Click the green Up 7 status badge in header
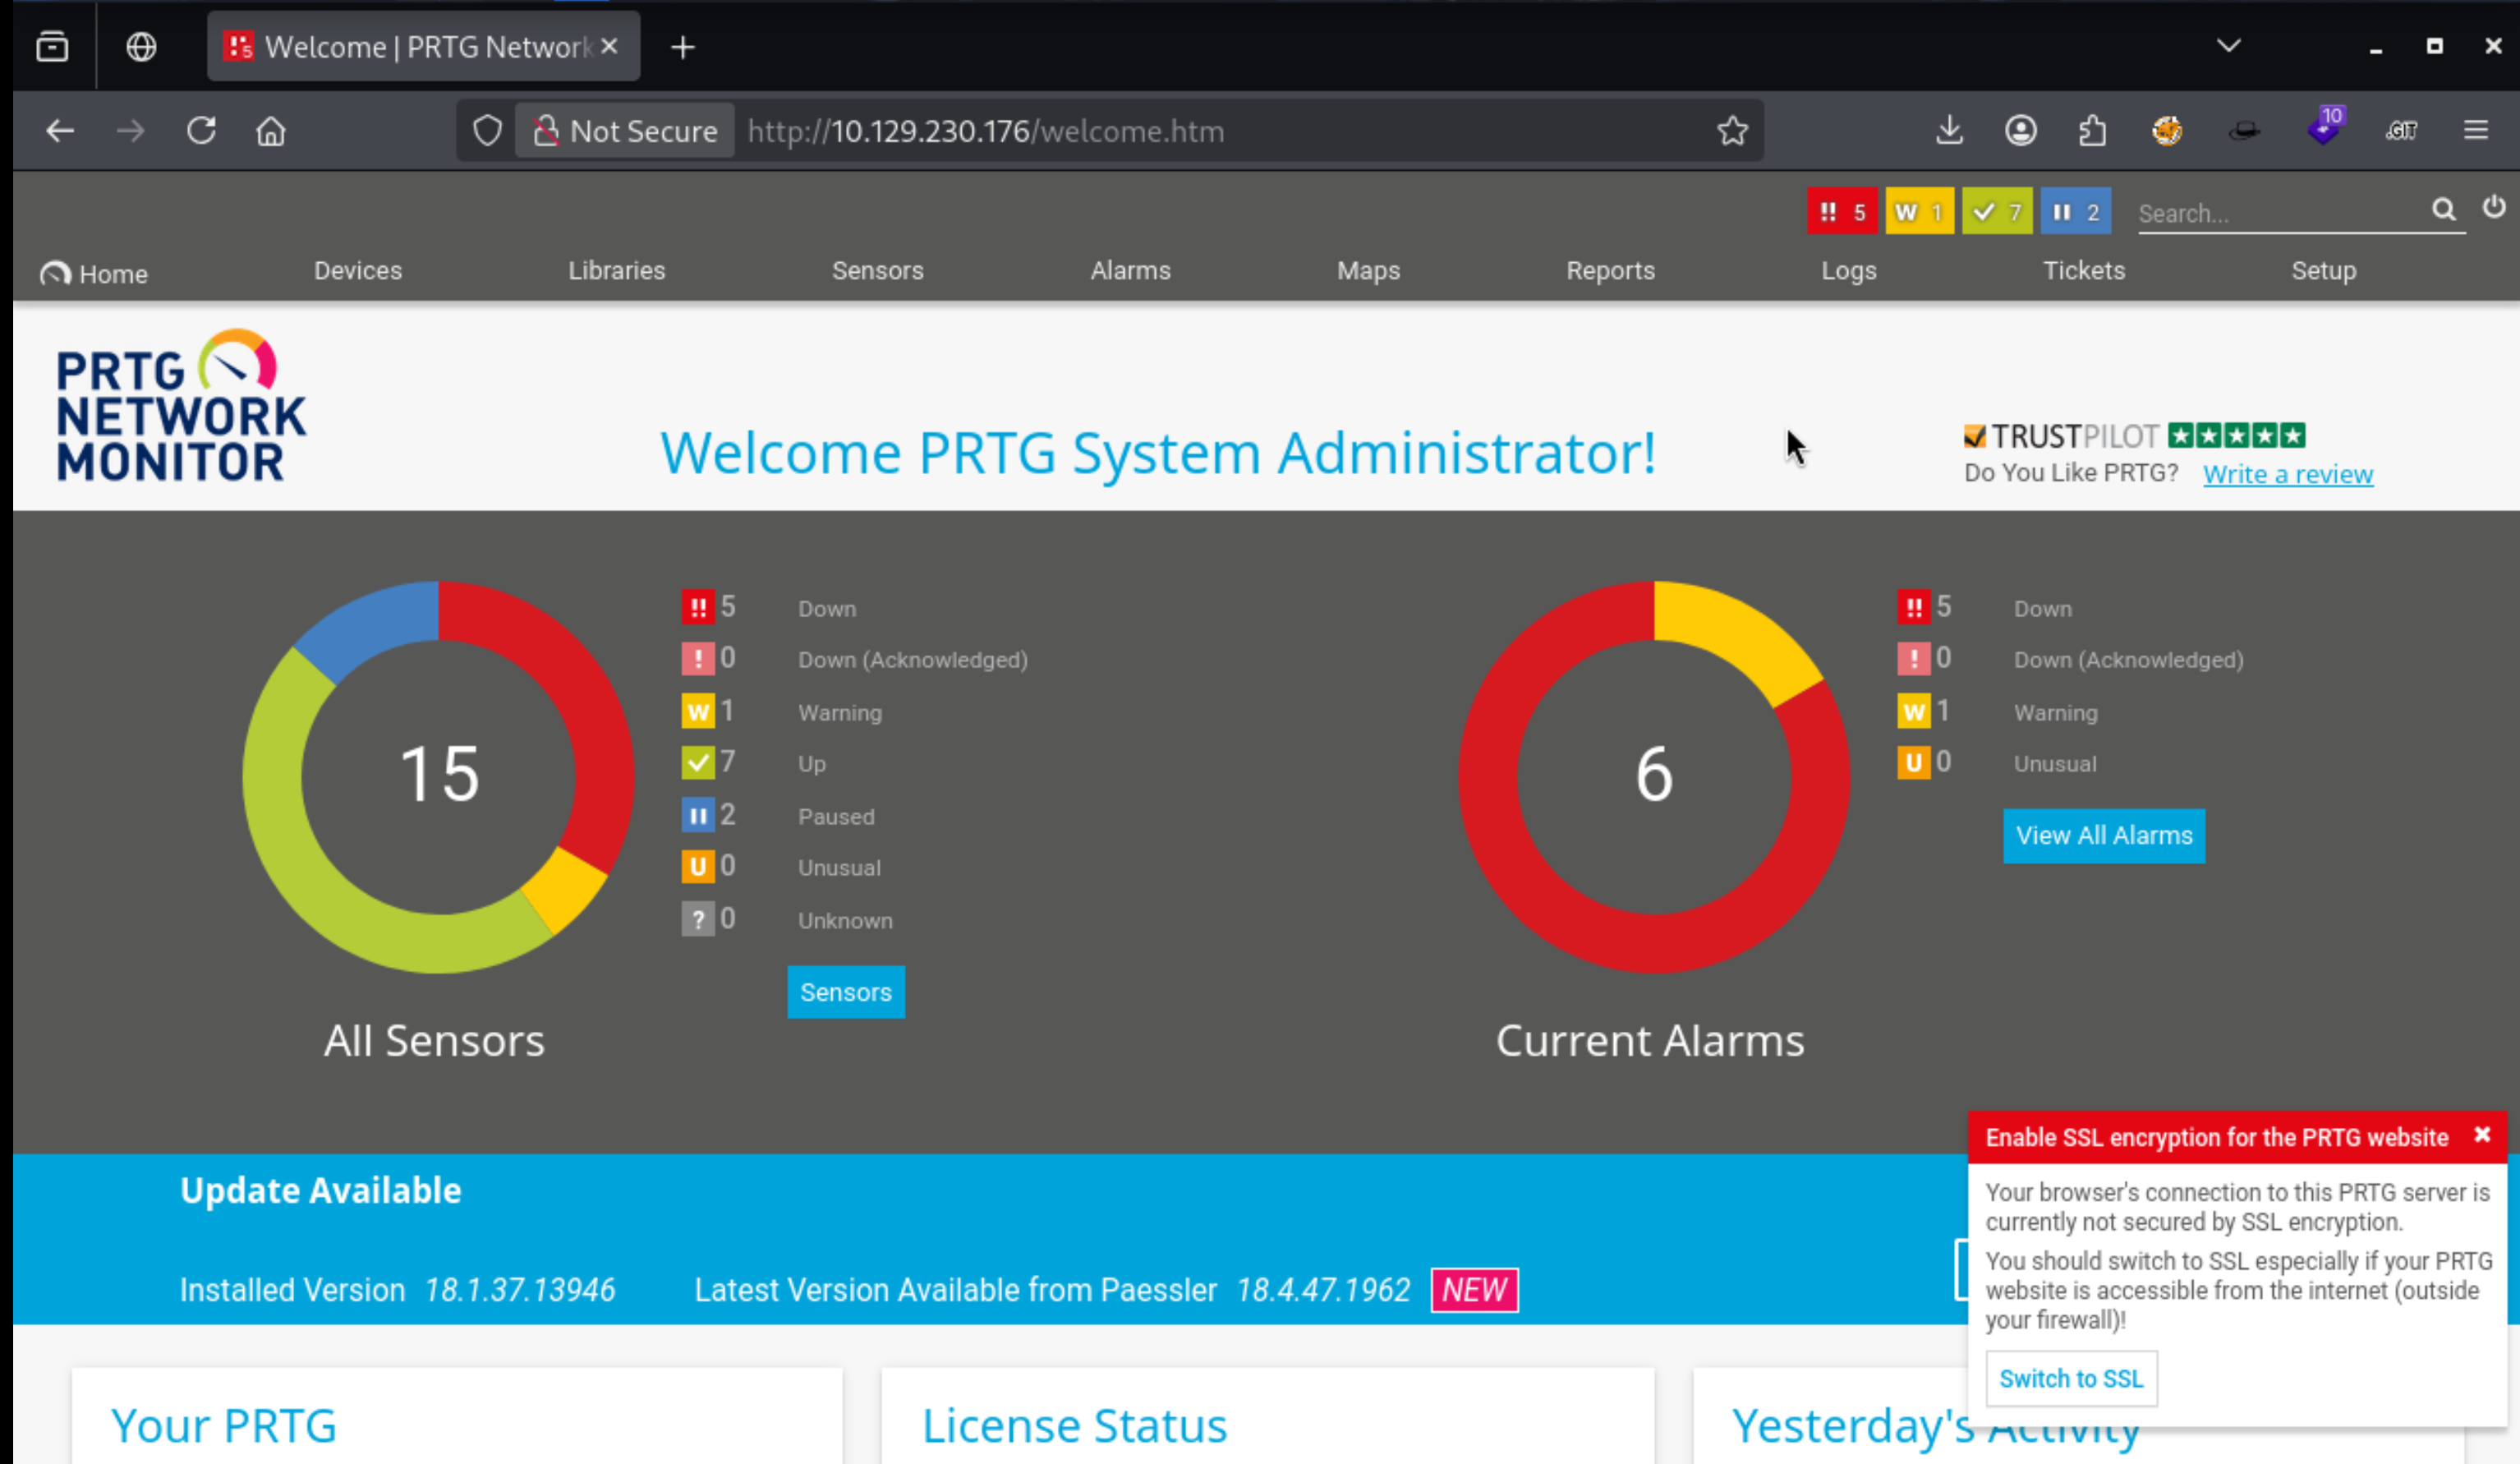Viewport: 2520px width, 1464px height. click(x=1997, y=211)
